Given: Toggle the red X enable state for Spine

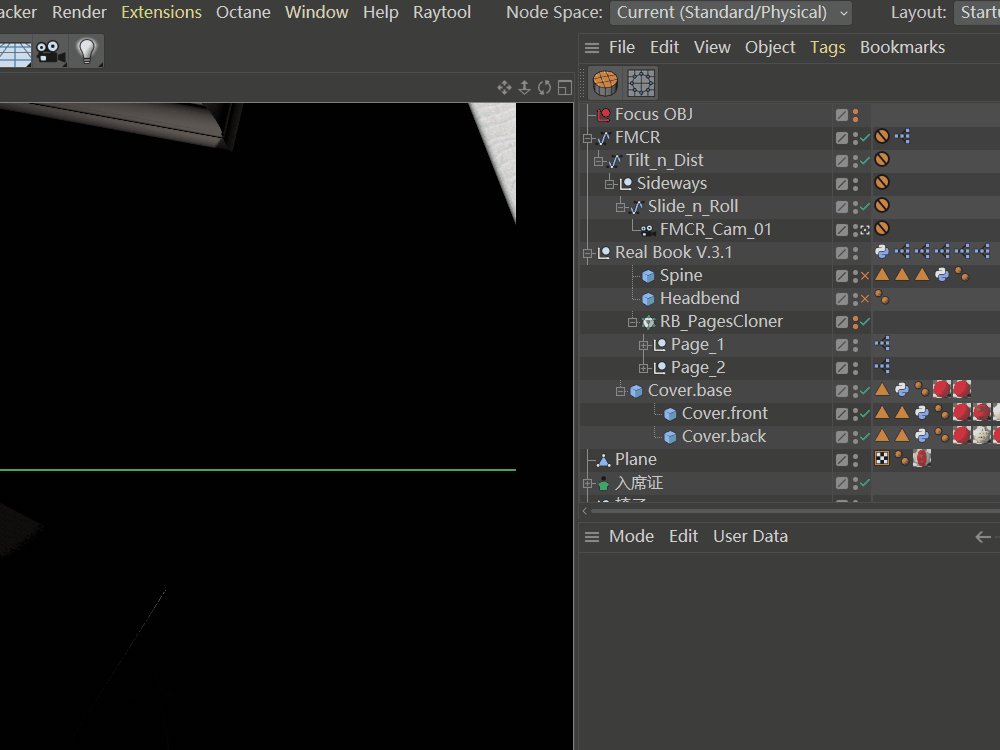Looking at the screenshot, I should (866, 276).
